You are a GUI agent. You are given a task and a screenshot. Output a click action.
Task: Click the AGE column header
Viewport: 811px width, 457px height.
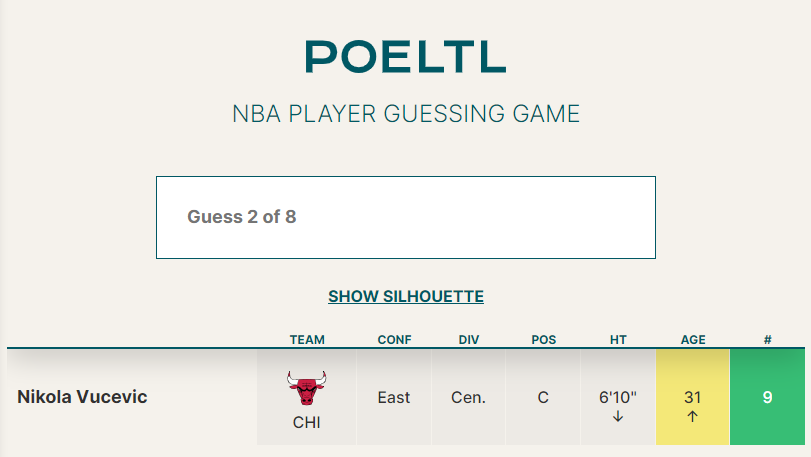(693, 340)
